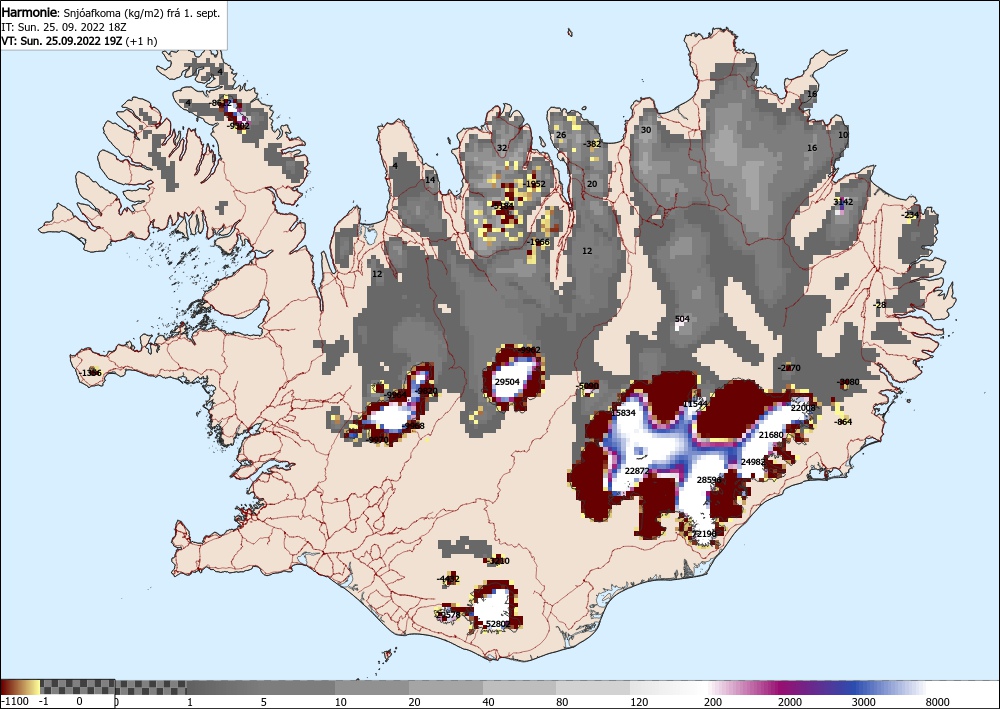This screenshot has width=1000, height=709.
Task: Click the 200 legend tick label
Action: (x=713, y=702)
